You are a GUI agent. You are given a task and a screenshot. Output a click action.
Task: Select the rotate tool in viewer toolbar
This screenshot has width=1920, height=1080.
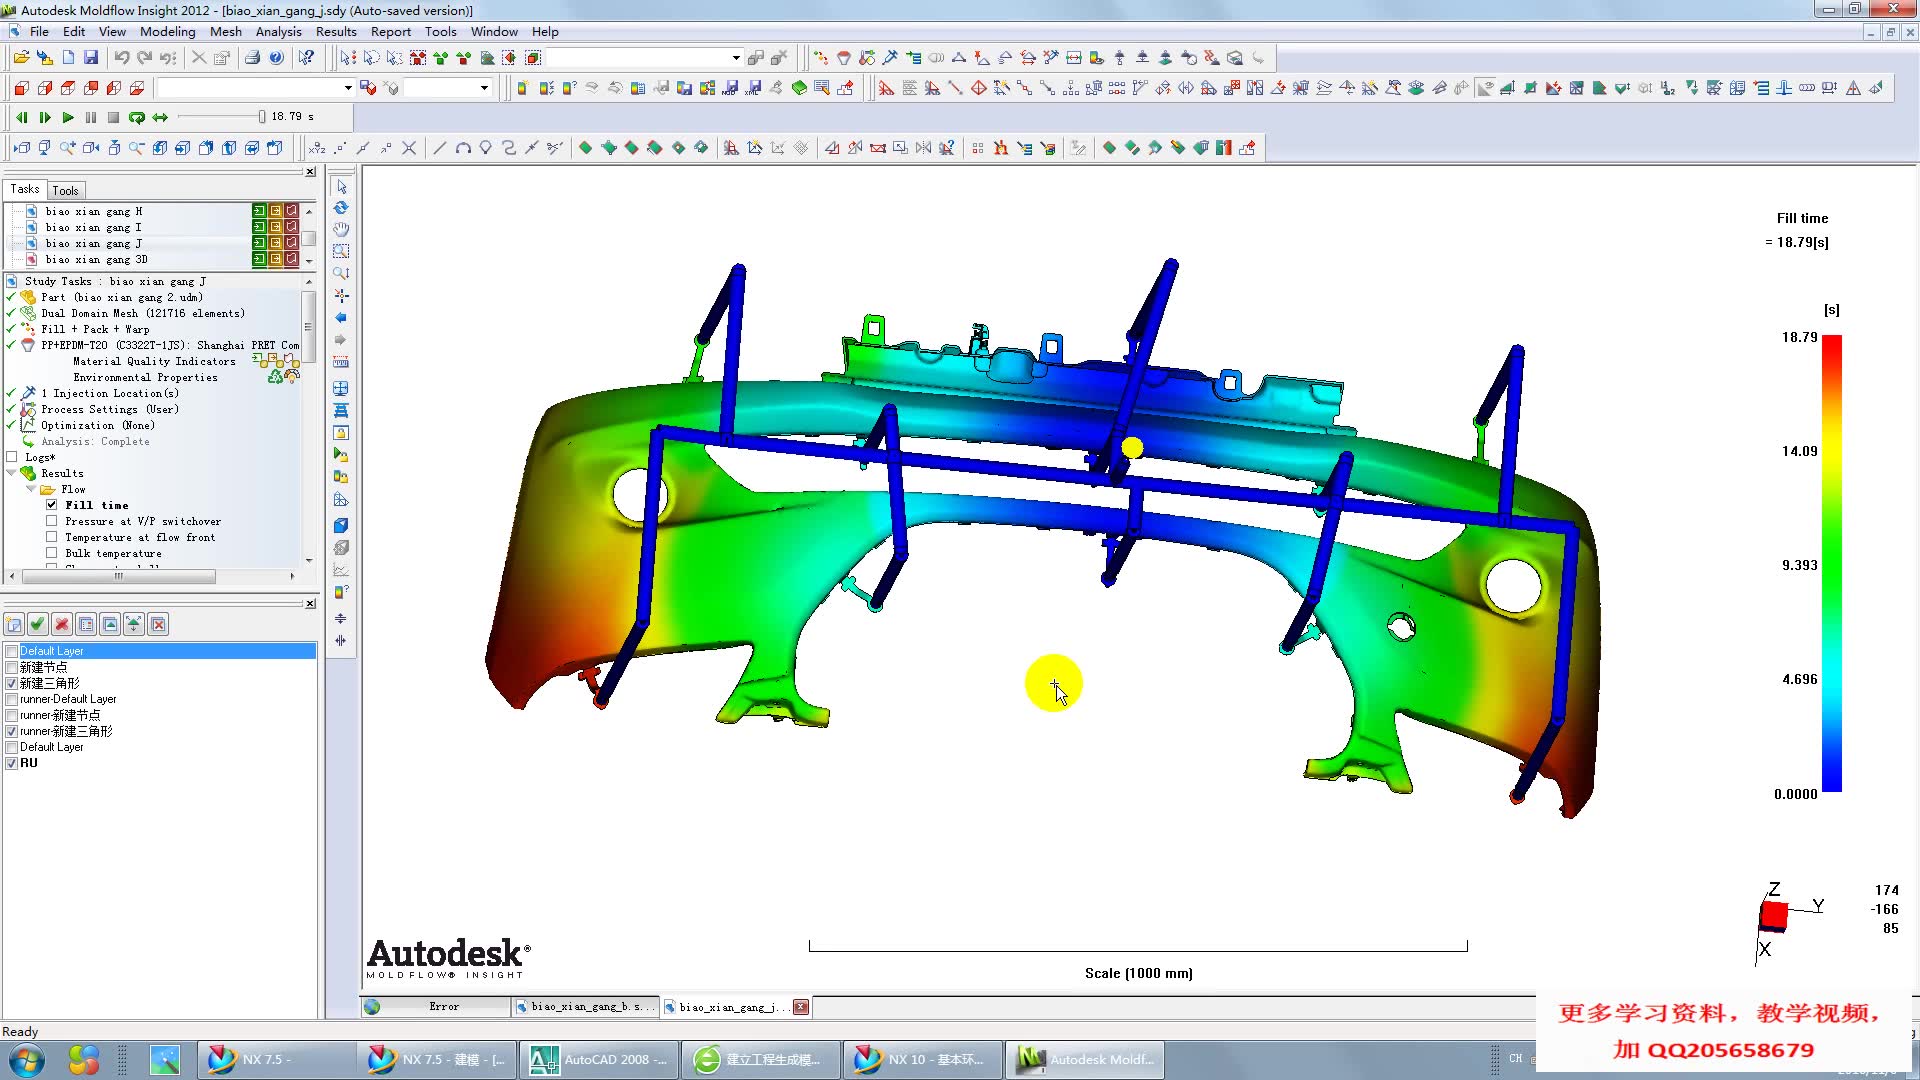point(341,208)
